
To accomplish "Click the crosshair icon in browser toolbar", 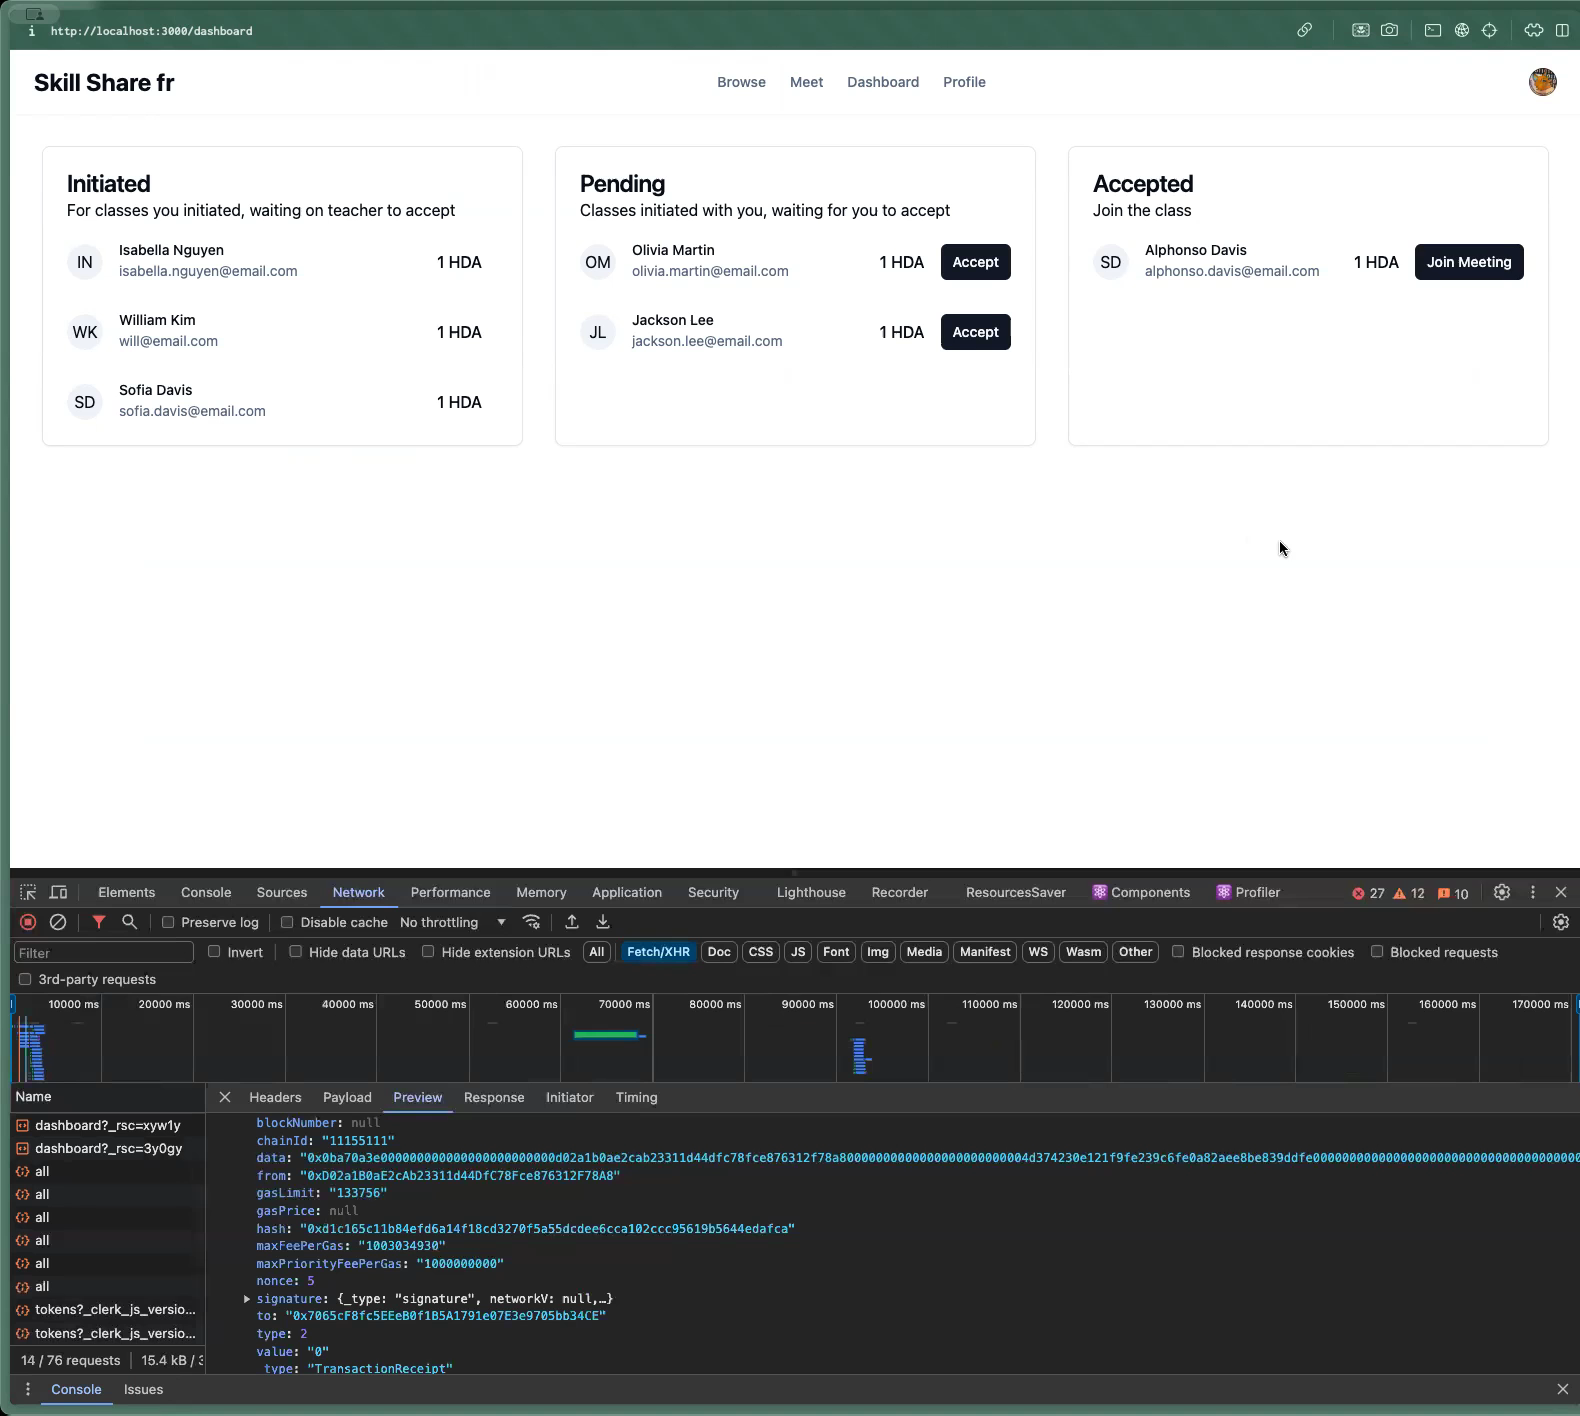I will click(1490, 30).
